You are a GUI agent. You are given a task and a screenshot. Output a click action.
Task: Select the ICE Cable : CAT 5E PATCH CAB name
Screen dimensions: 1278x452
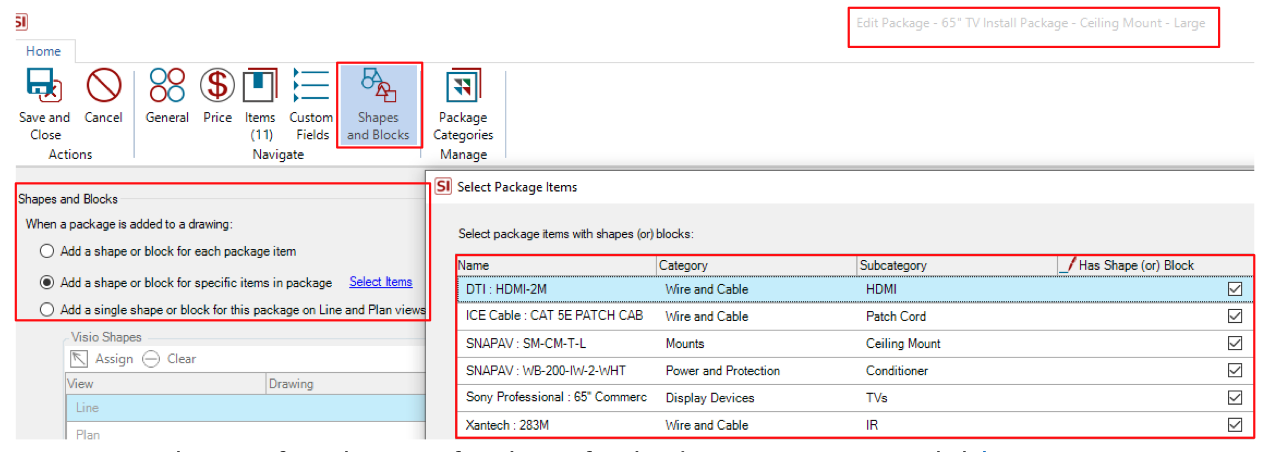coord(554,316)
